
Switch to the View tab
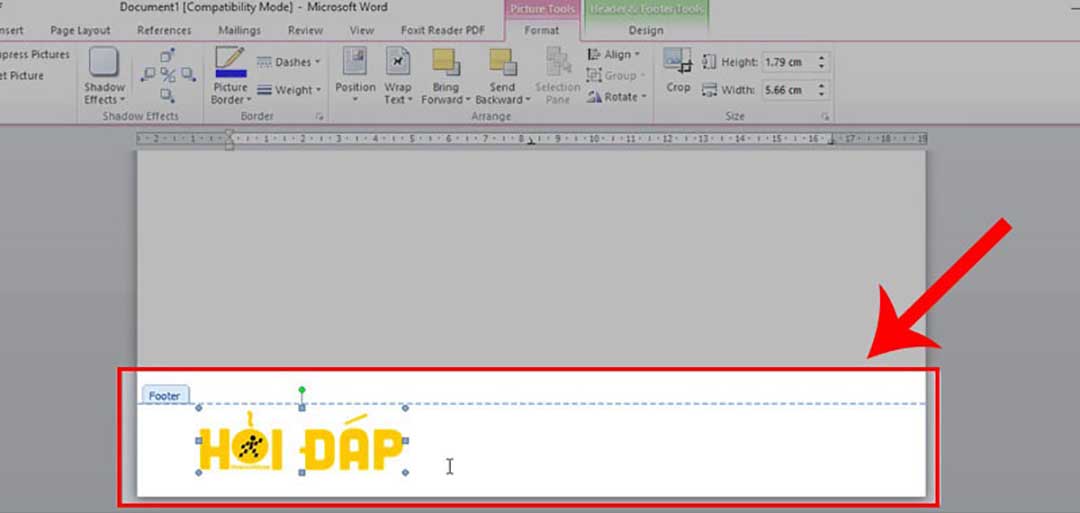pyautogui.click(x=362, y=30)
